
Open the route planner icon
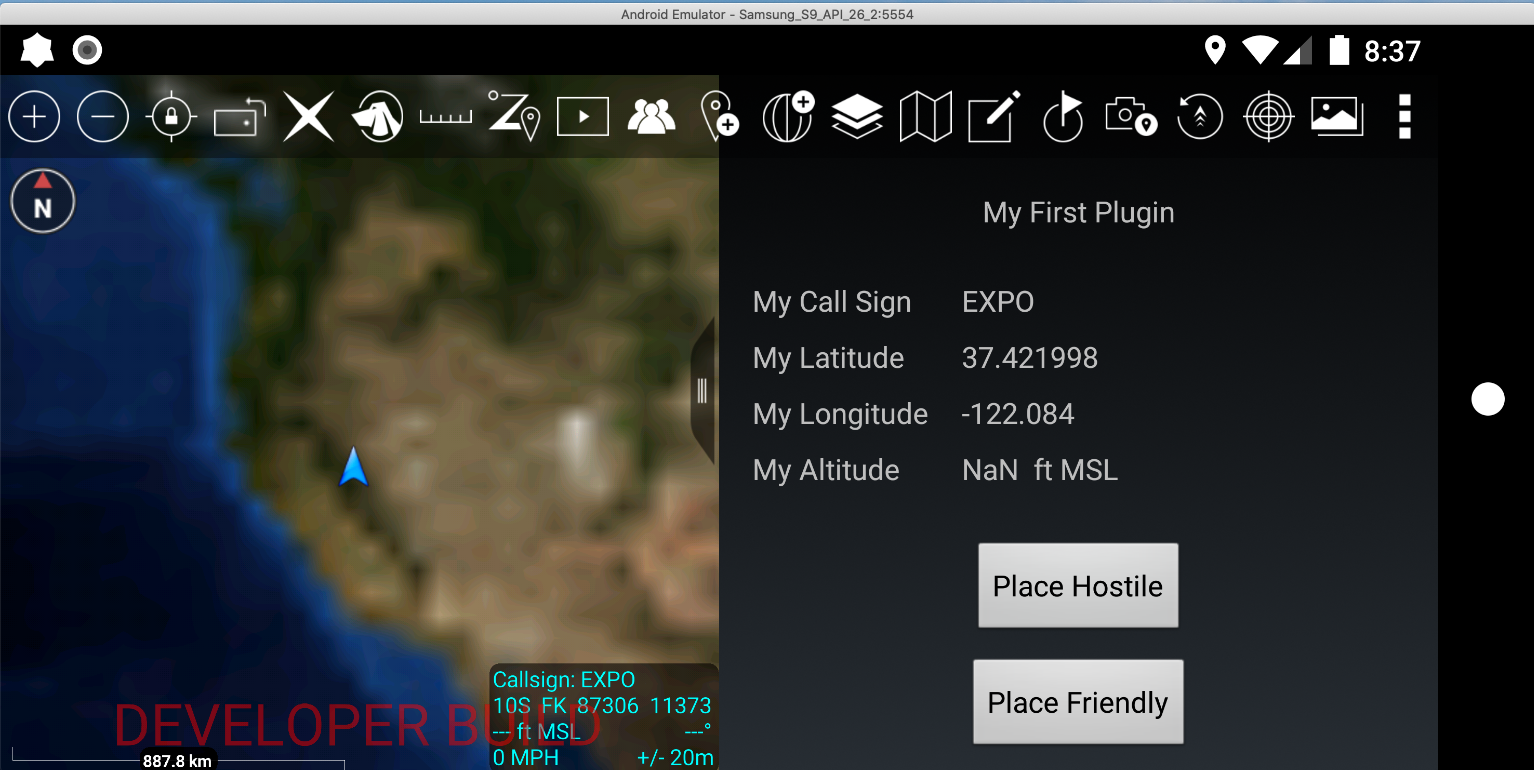coord(514,116)
